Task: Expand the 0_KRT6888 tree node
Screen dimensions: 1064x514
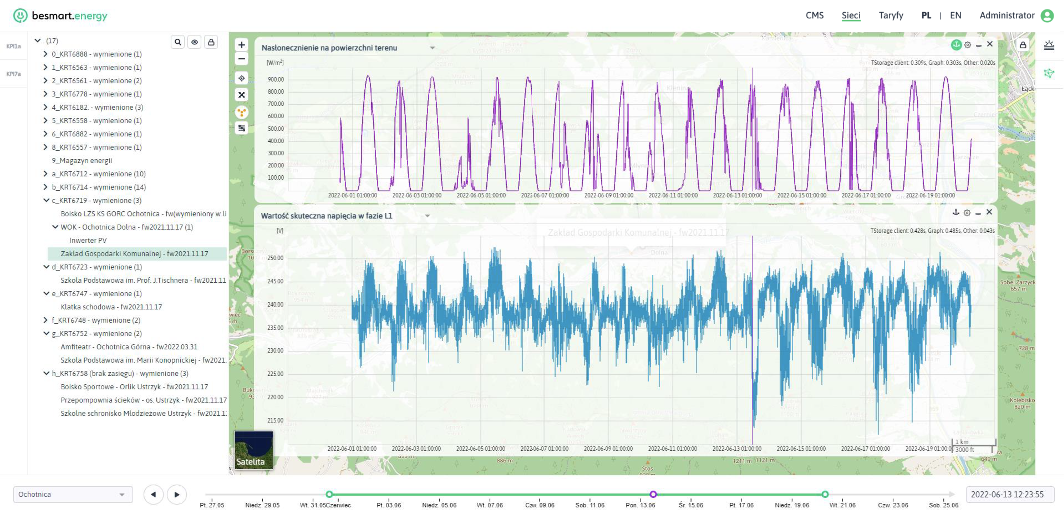Action: (x=45, y=54)
